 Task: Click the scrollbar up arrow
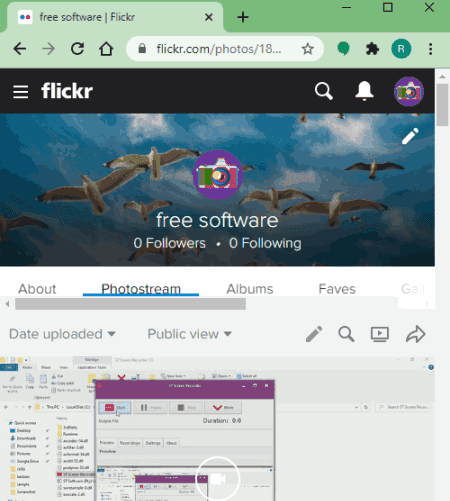[x=442, y=77]
